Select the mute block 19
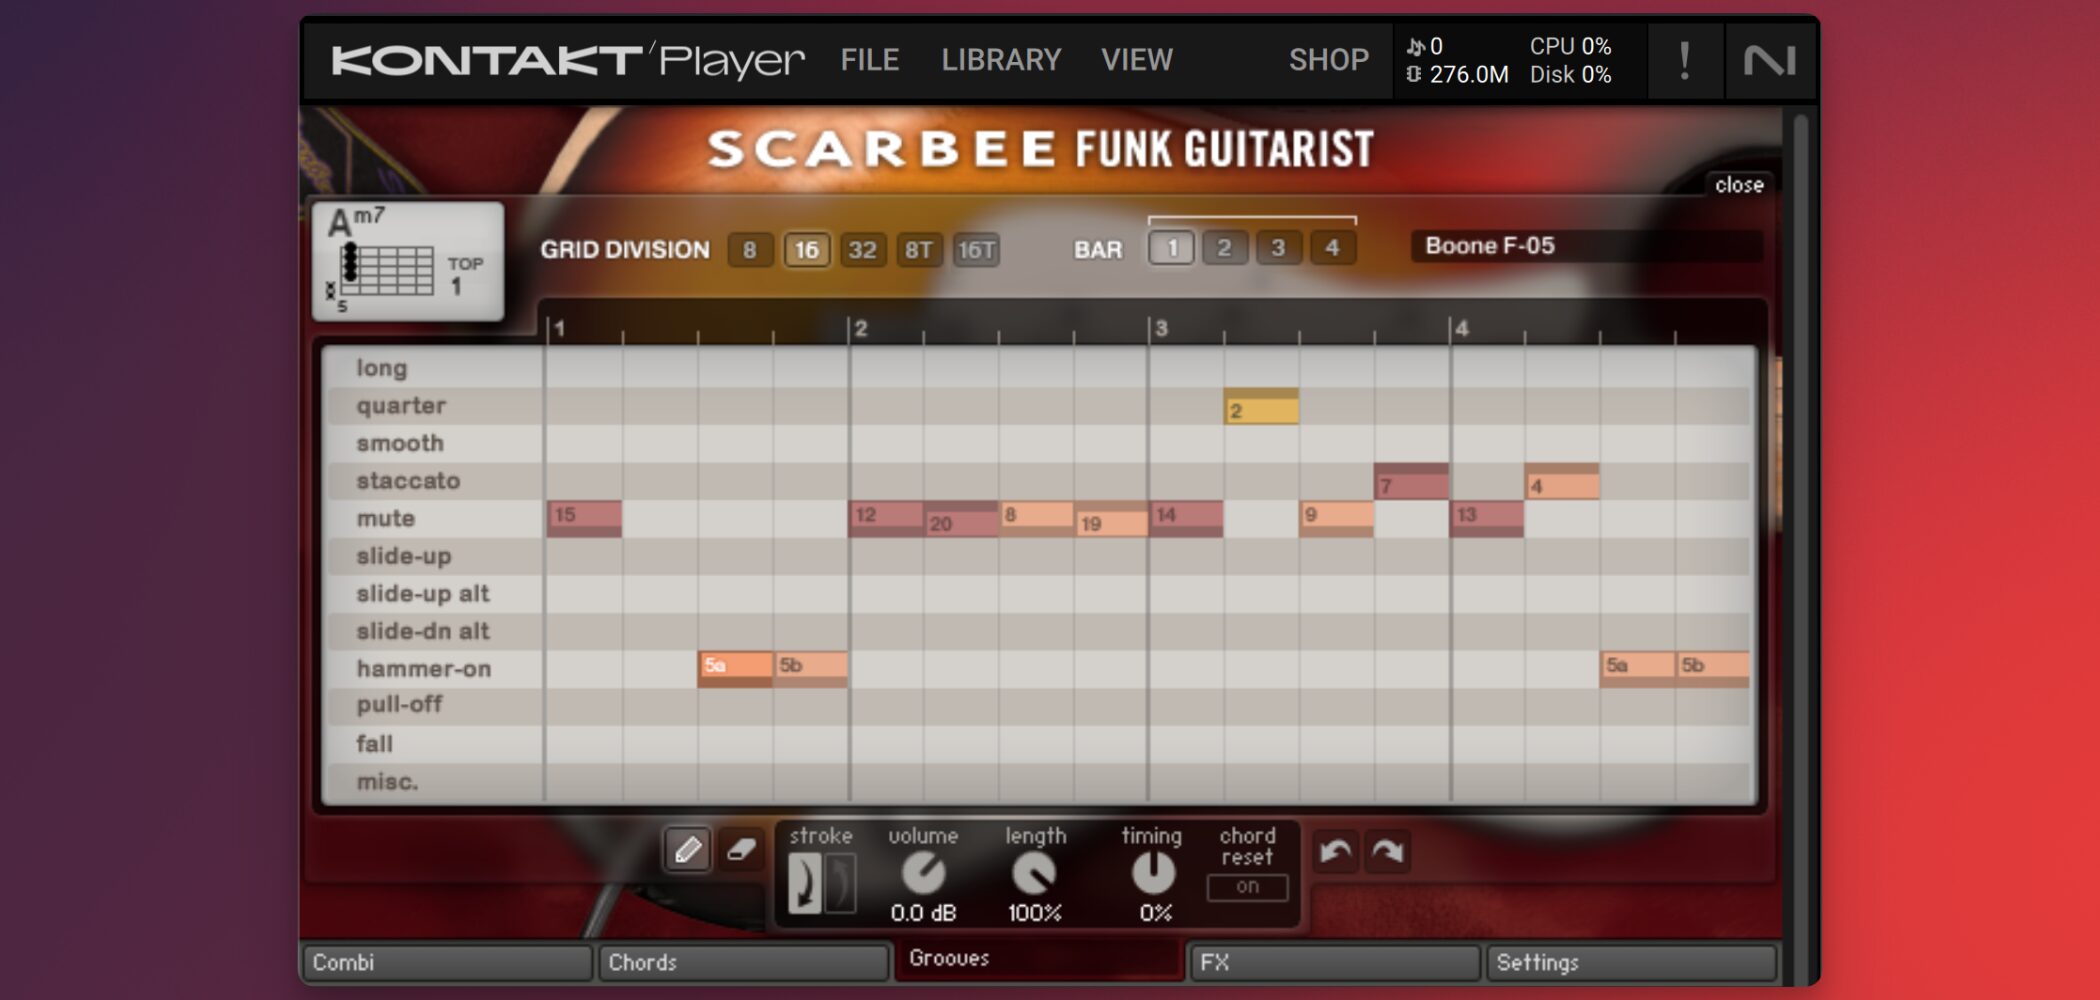 coord(1112,519)
